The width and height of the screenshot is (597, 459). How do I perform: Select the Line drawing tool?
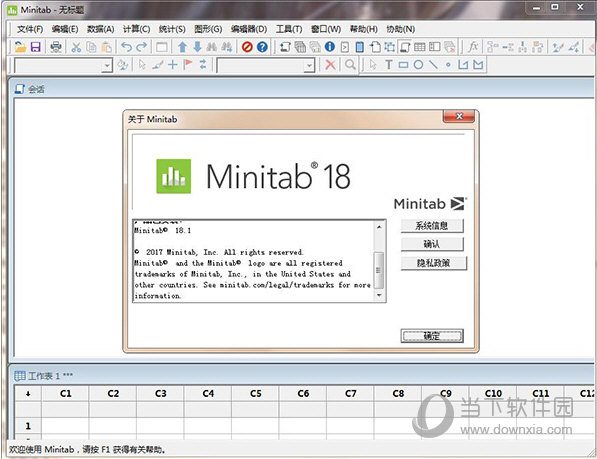click(x=433, y=65)
